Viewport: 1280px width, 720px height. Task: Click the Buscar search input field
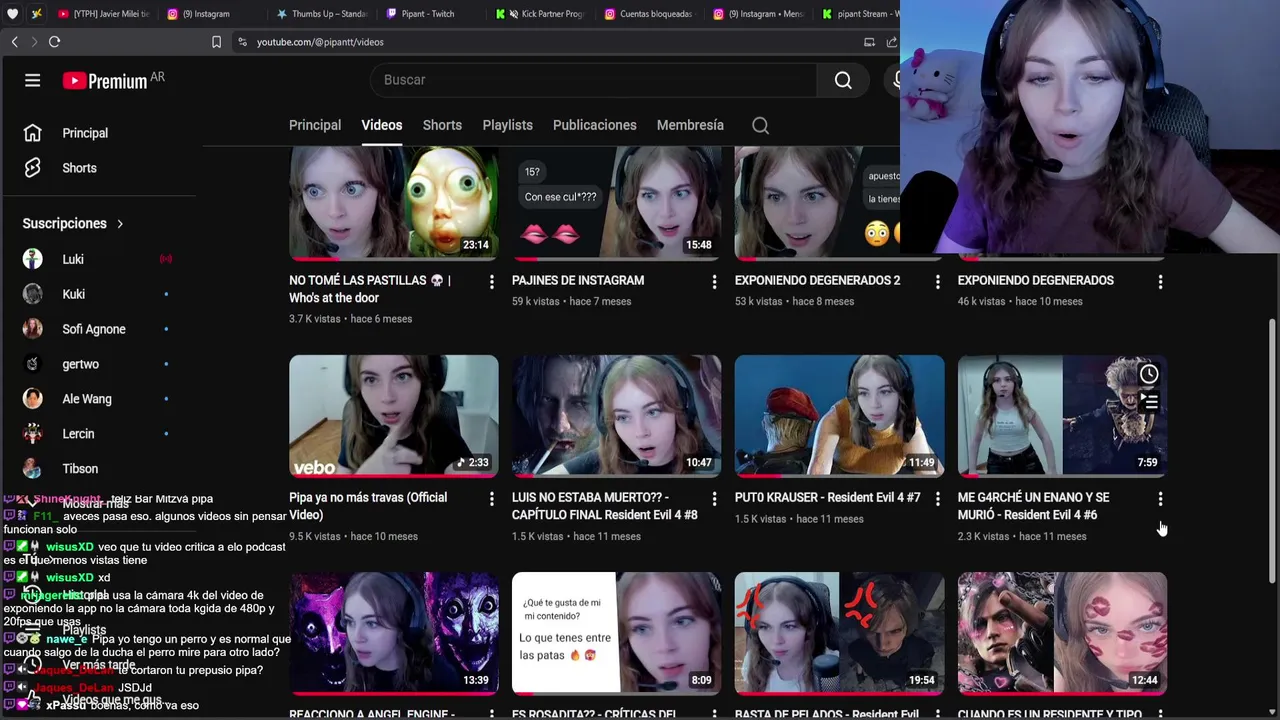click(594, 80)
